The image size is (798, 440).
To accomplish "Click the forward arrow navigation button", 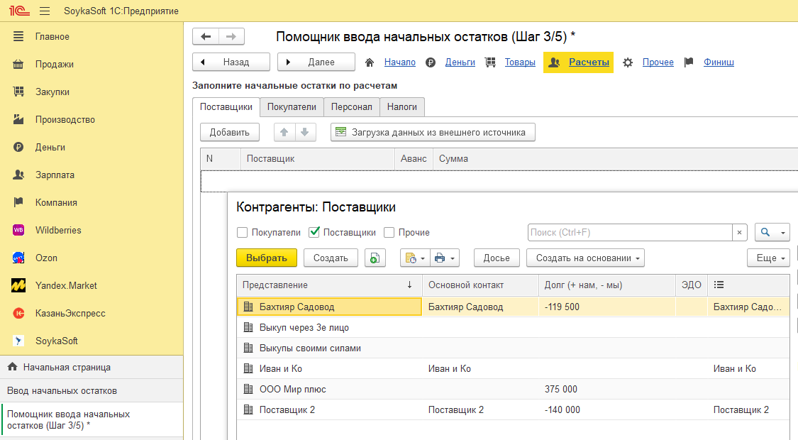I will tap(231, 37).
